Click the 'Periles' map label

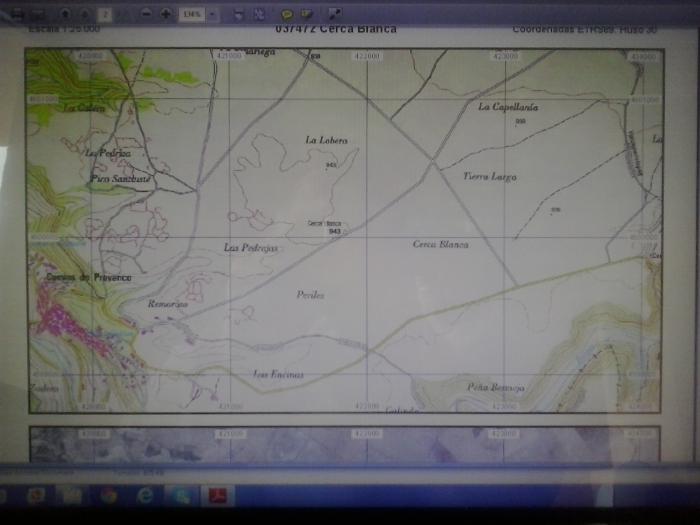310,295
